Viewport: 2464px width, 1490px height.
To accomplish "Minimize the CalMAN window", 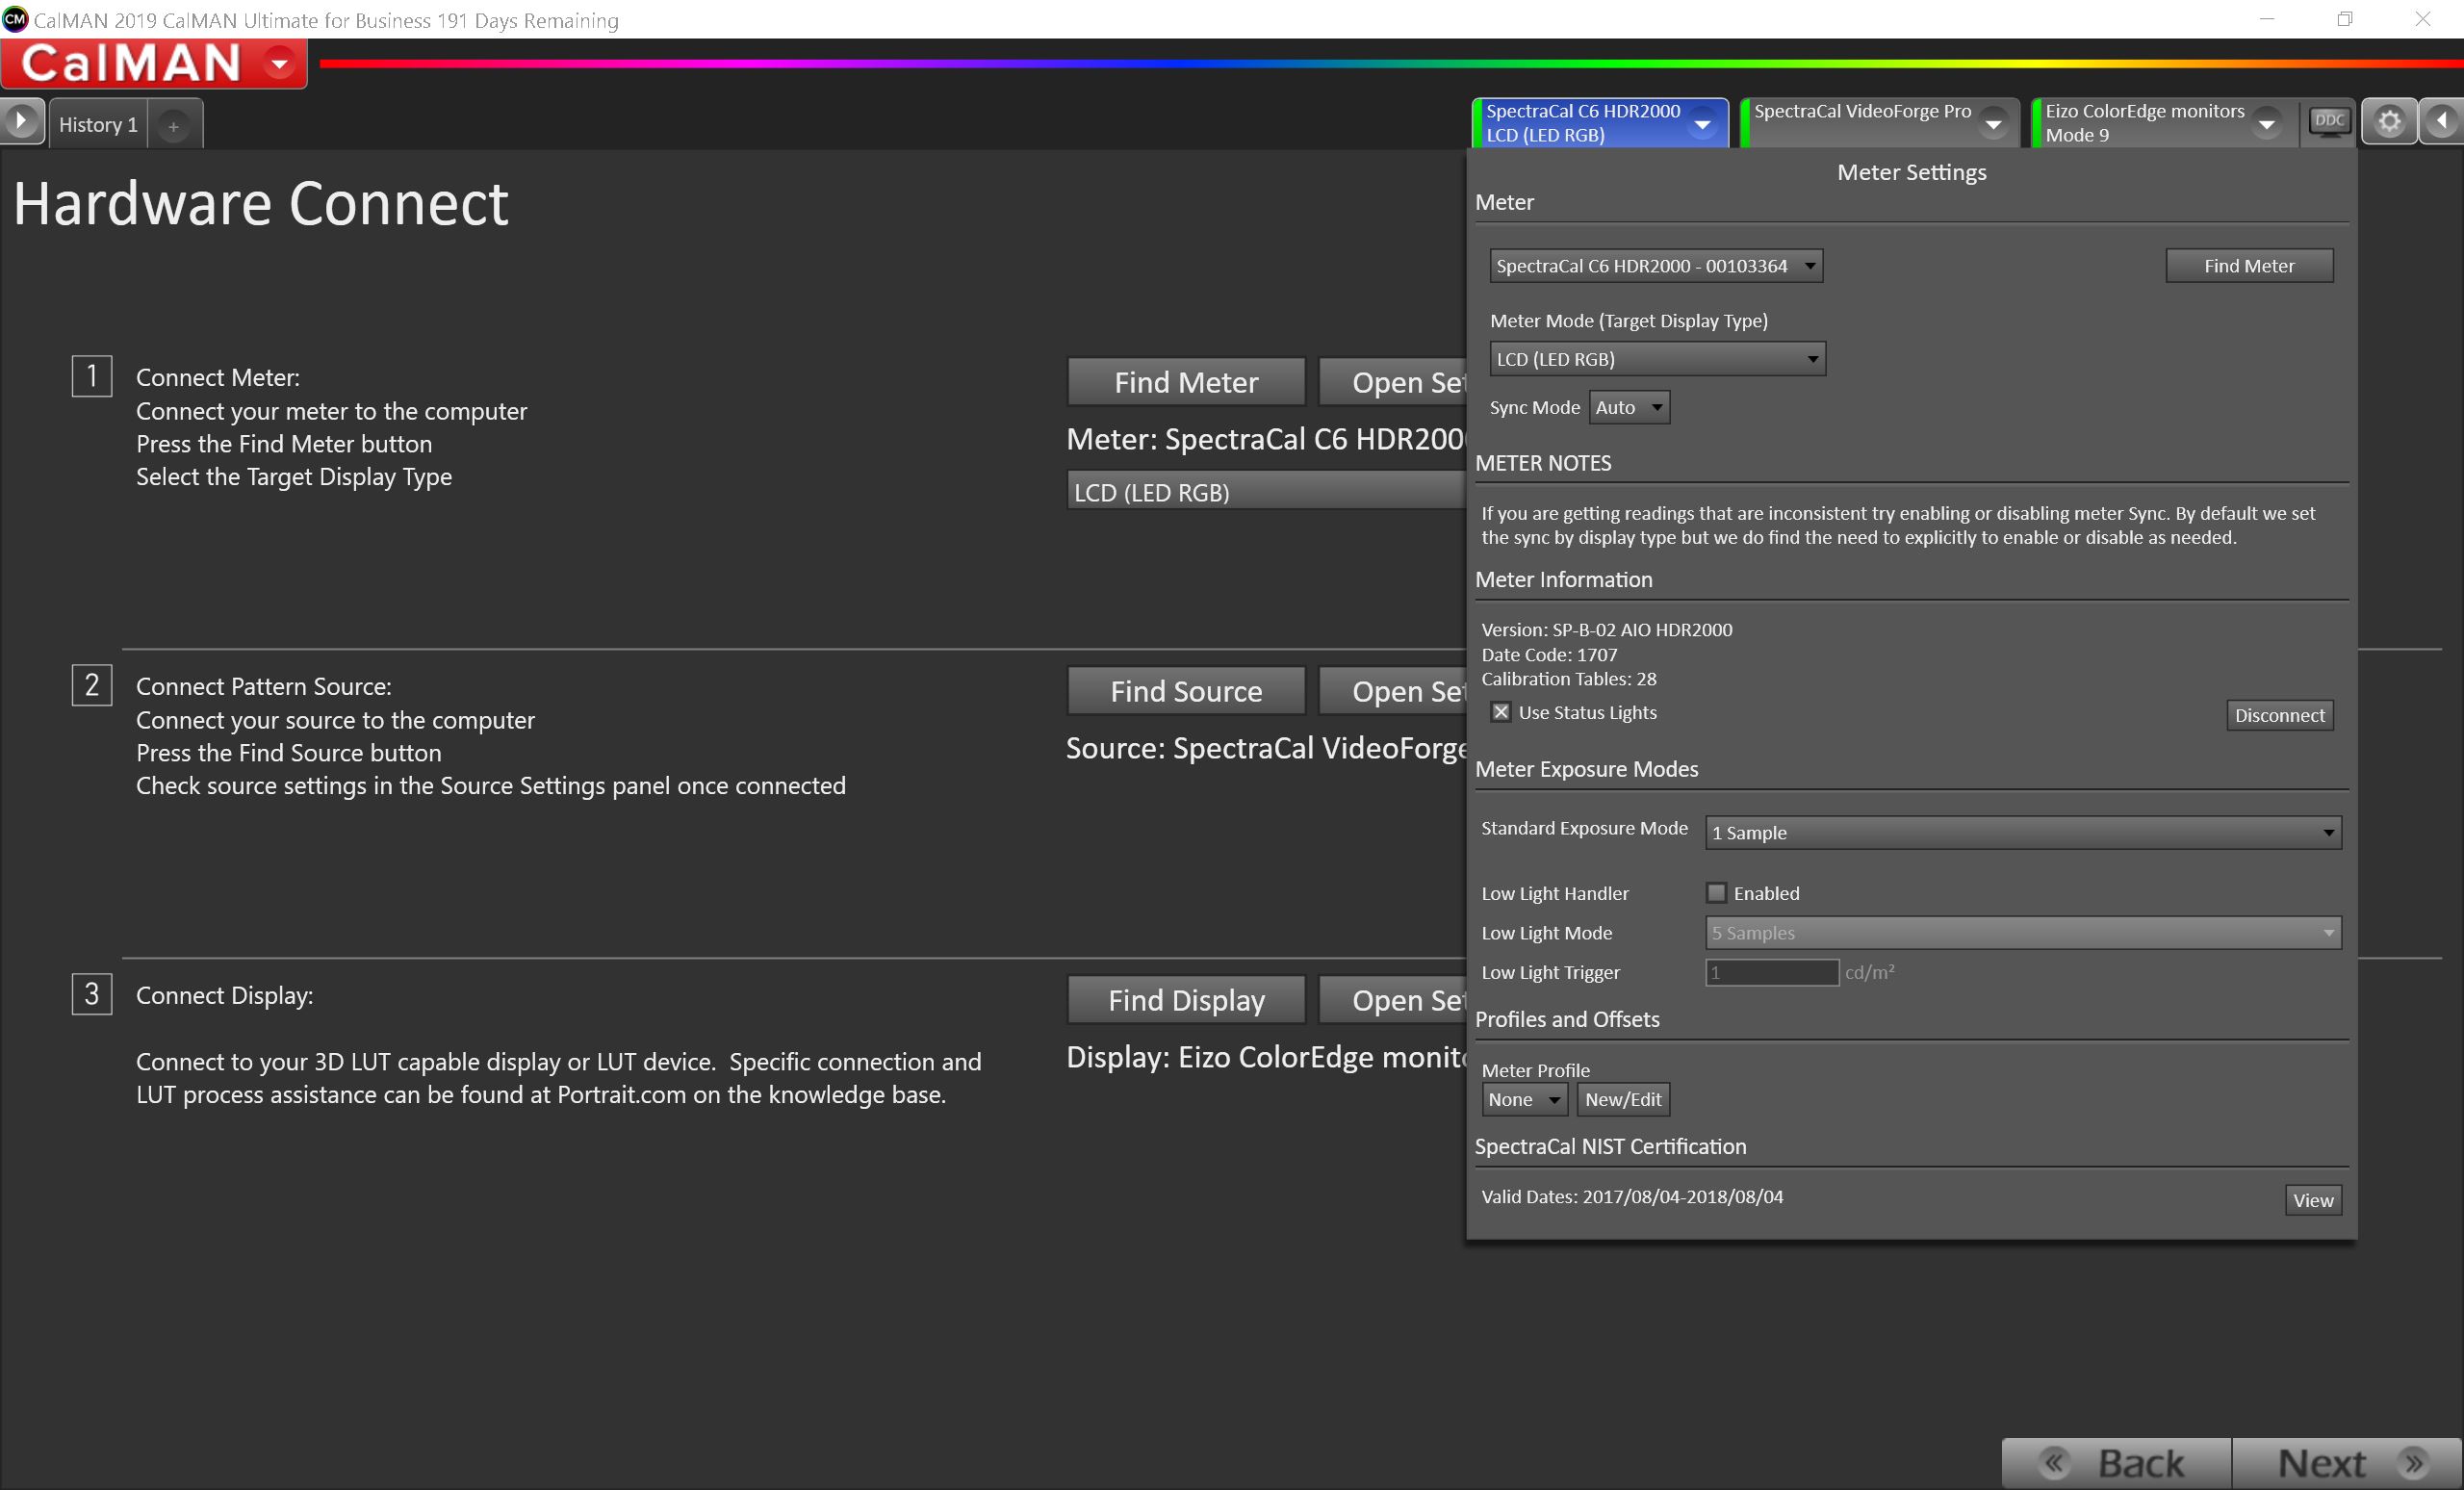I will pos(2266,19).
